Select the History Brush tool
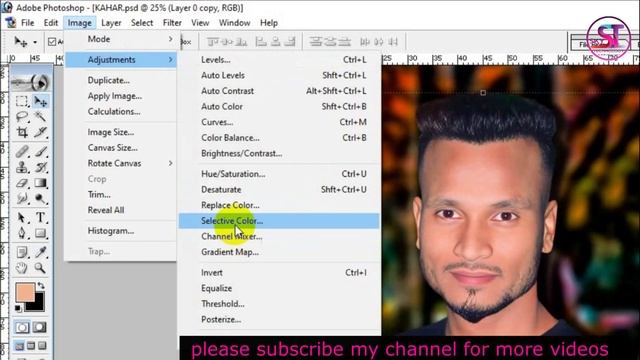 tap(40, 167)
